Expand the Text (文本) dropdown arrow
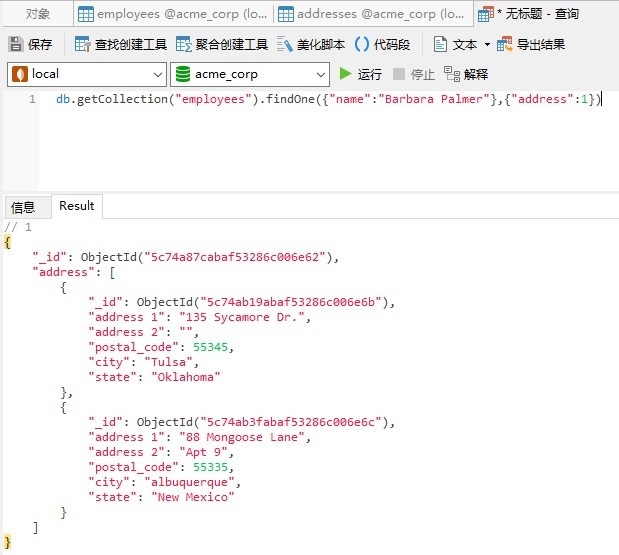 (487, 44)
